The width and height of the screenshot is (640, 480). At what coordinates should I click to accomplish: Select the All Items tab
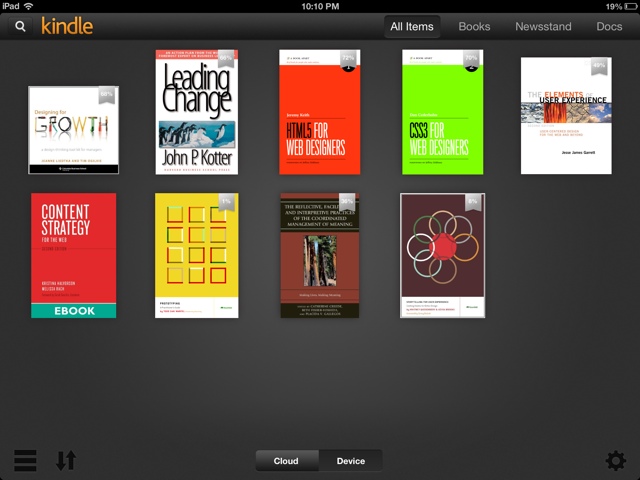click(x=412, y=27)
